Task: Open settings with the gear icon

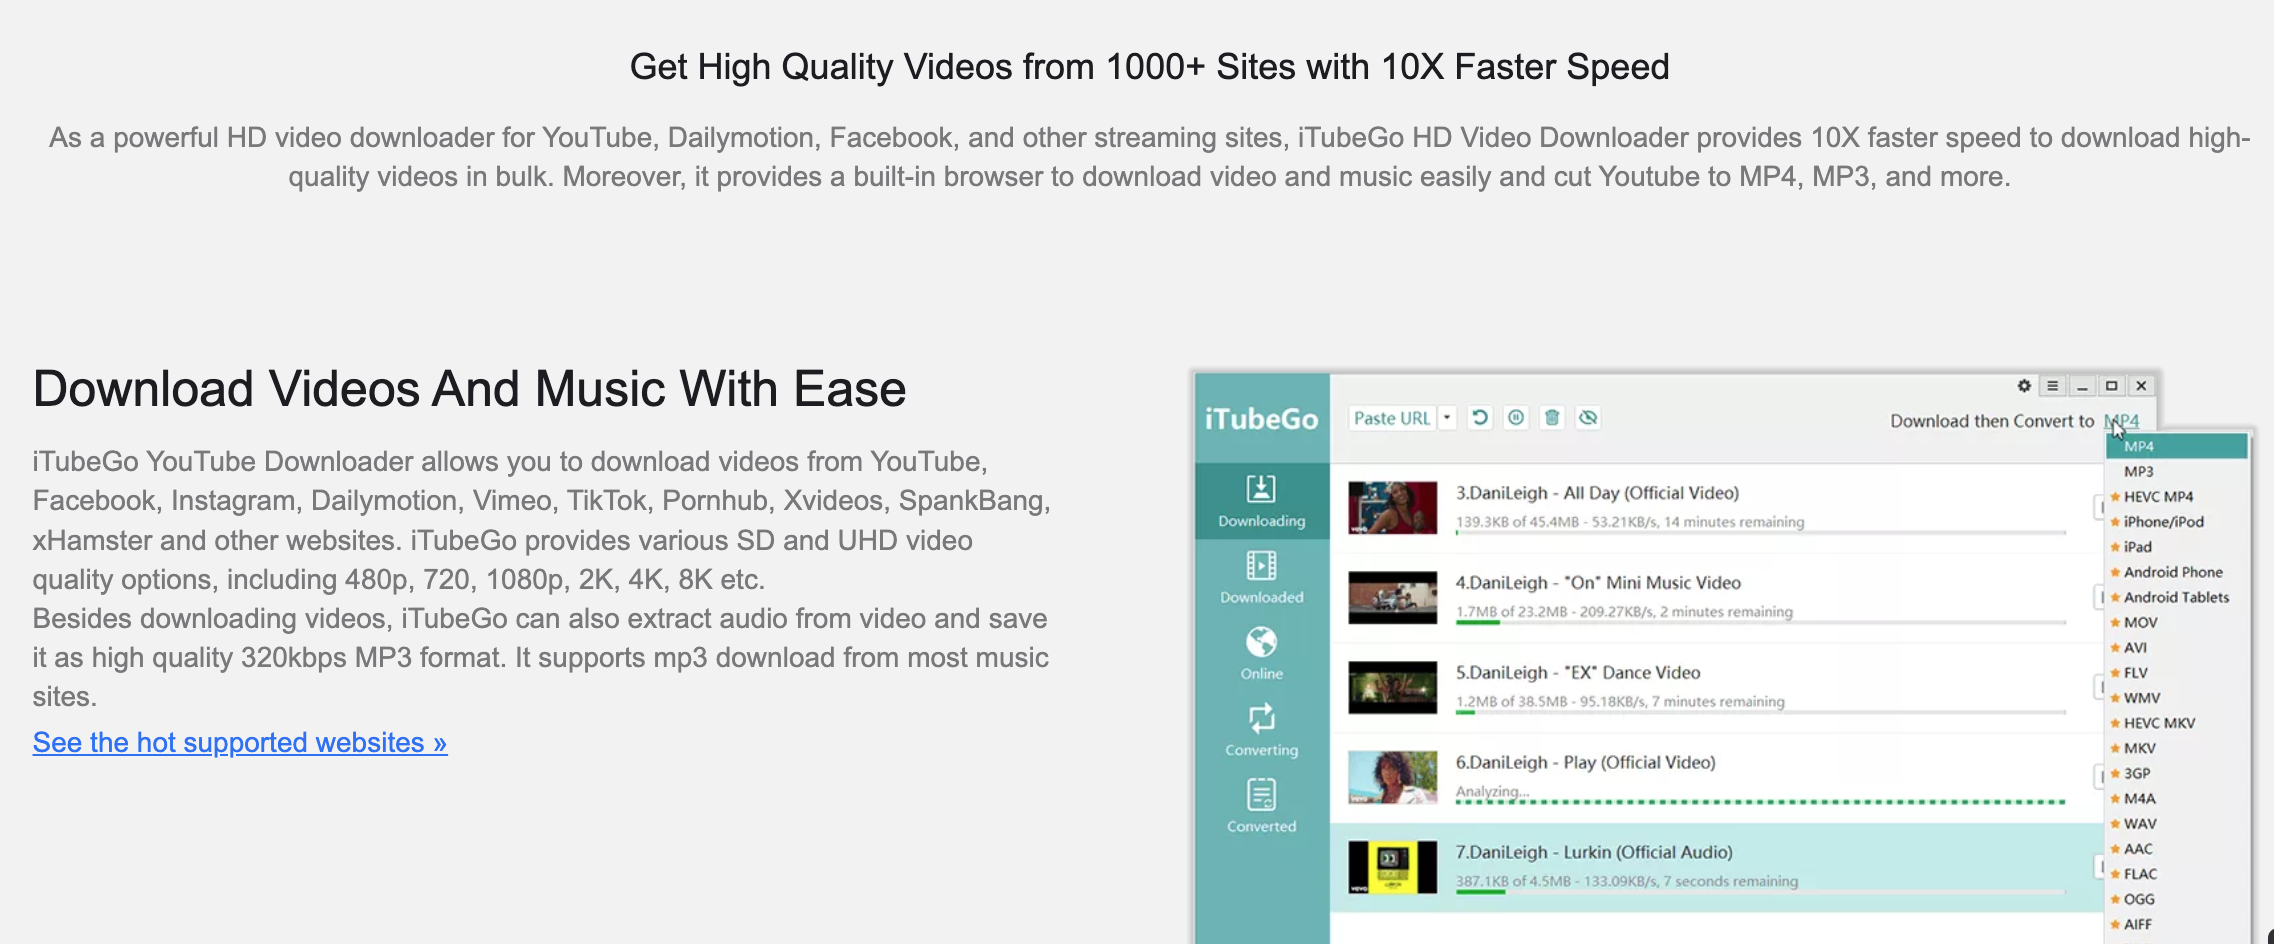Action: pos(2024,386)
